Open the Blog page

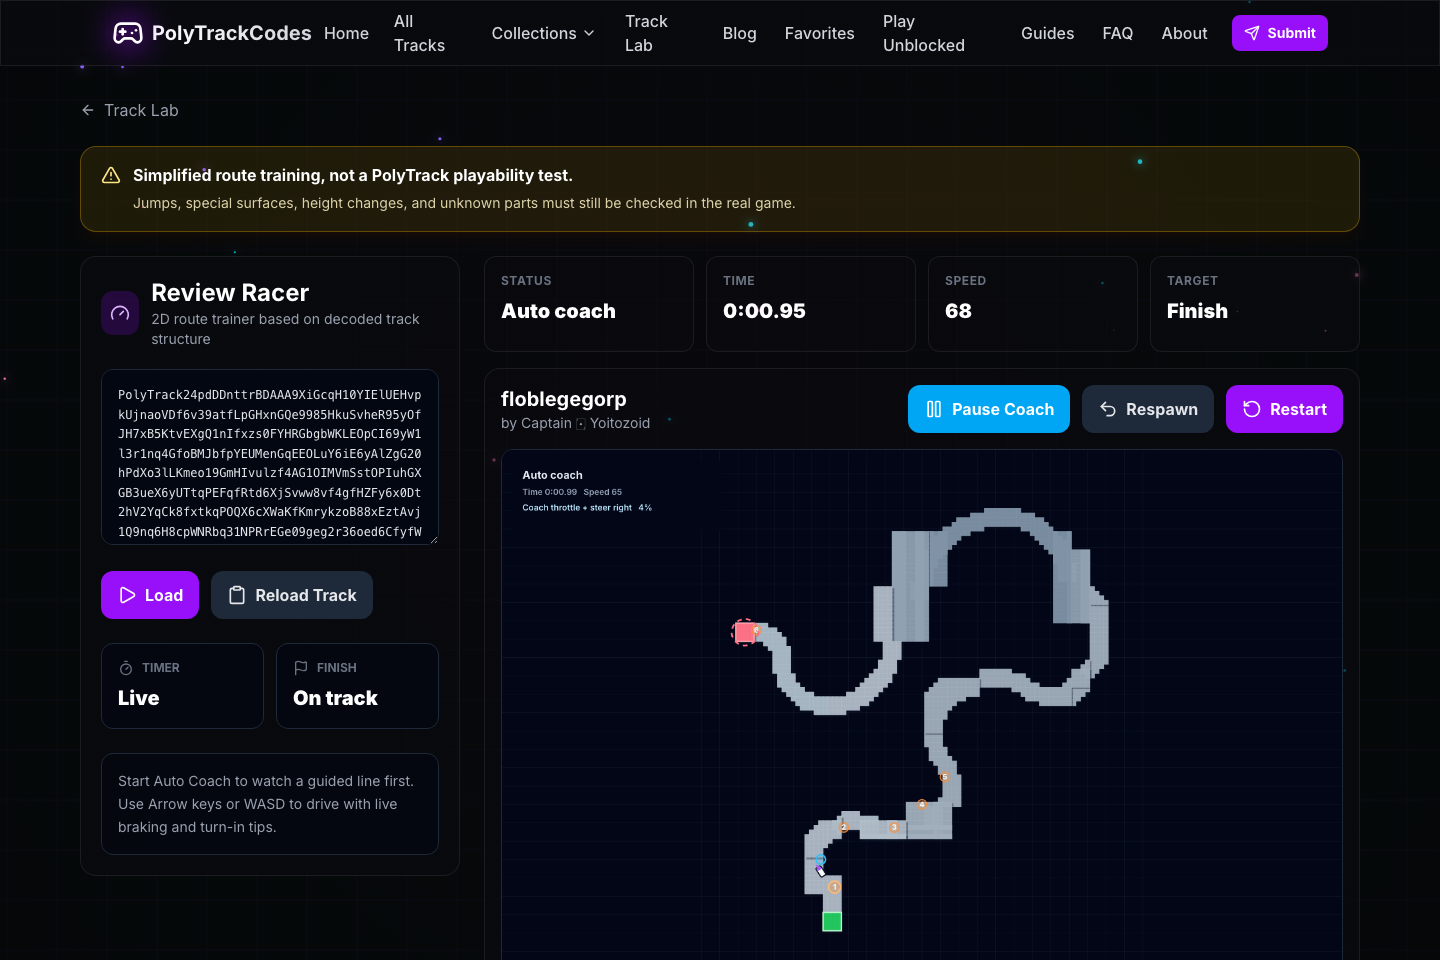coord(739,33)
